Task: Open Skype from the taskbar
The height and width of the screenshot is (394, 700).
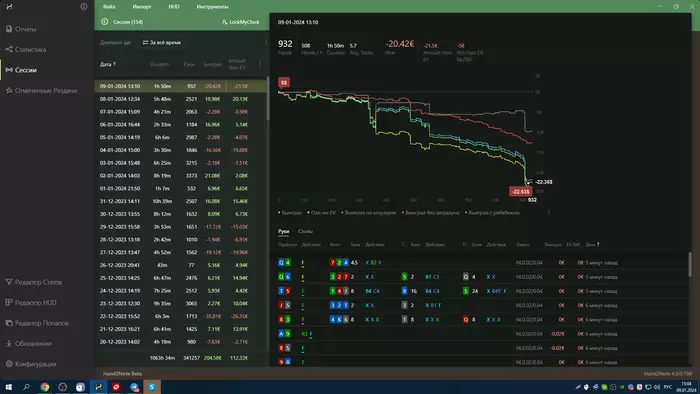Action: tap(152, 387)
